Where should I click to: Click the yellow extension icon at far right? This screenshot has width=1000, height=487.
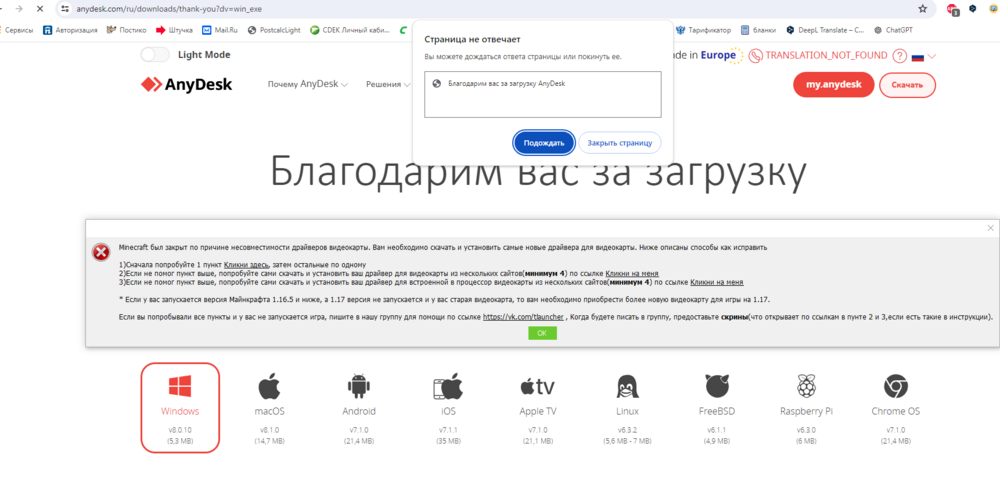pyautogui.click(x=994, y=9)
